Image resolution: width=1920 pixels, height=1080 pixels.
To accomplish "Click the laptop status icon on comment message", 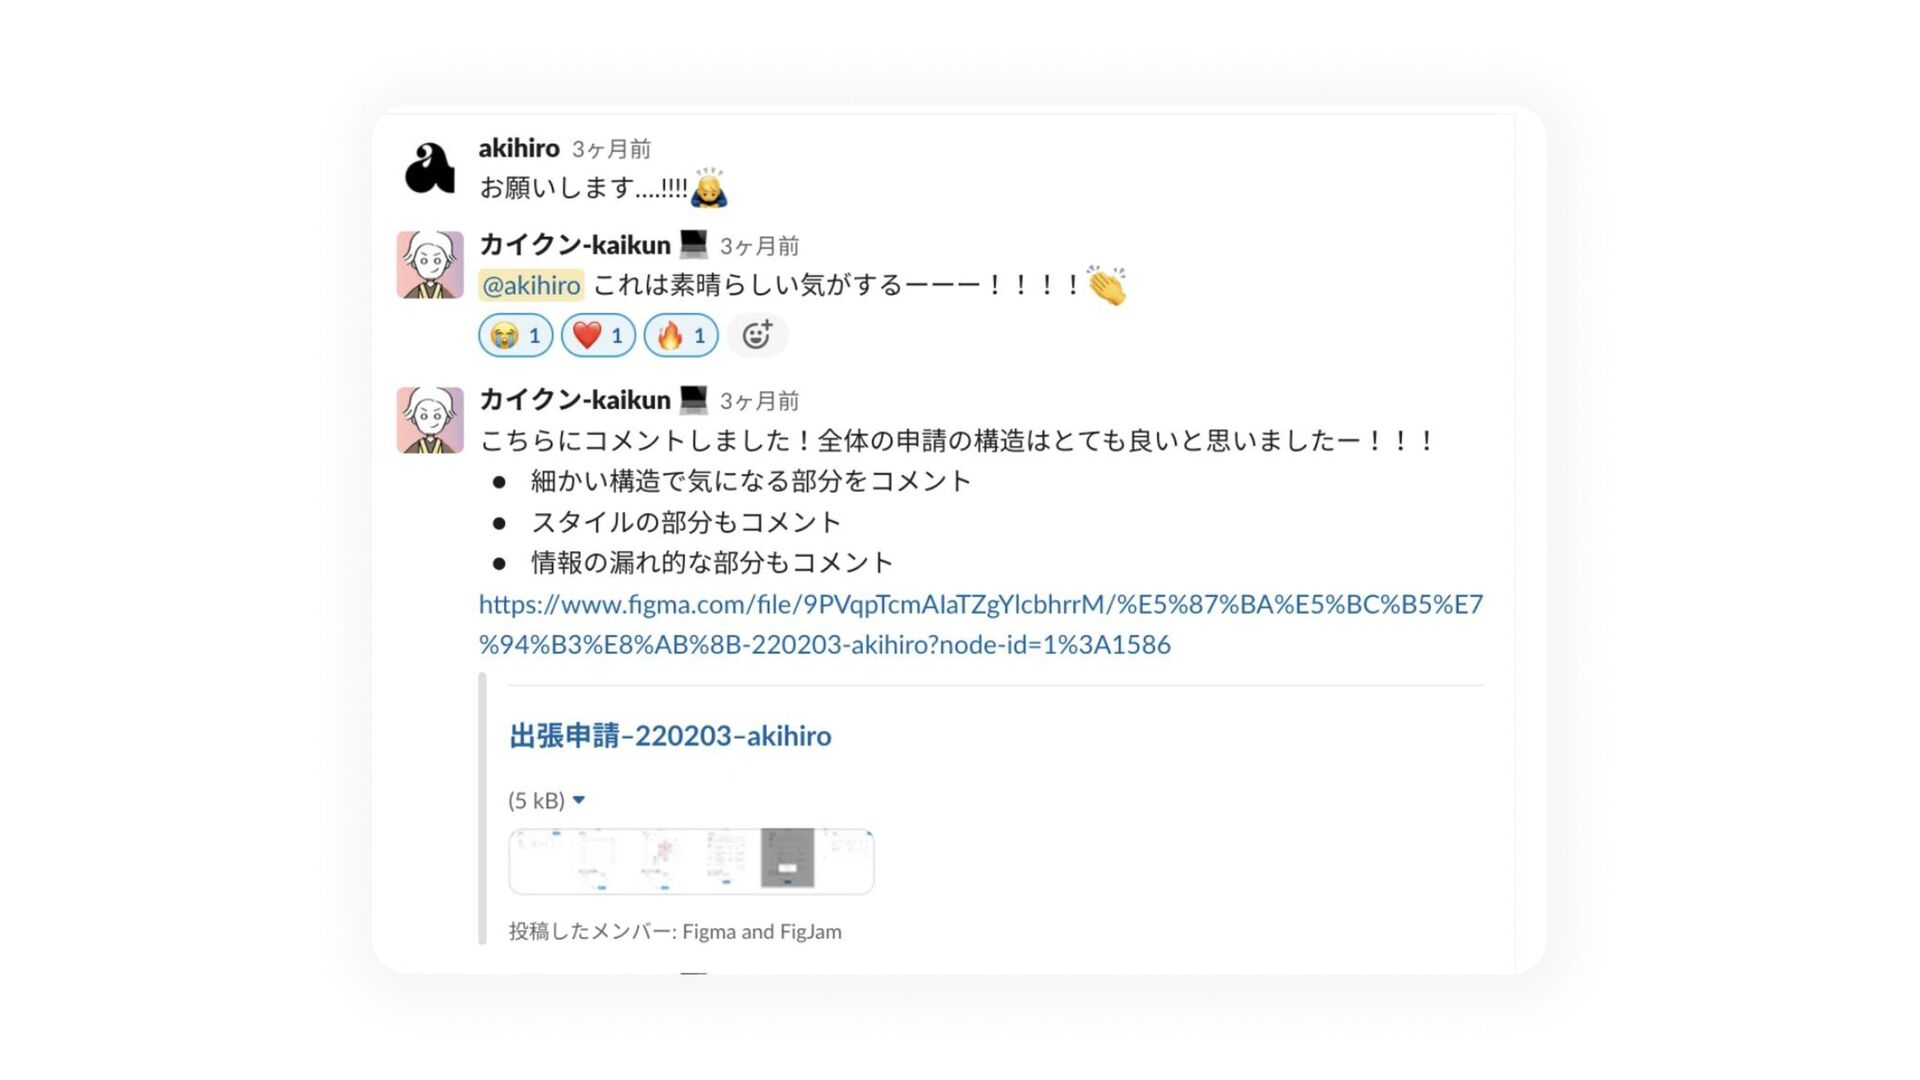I will coord(693,400).
